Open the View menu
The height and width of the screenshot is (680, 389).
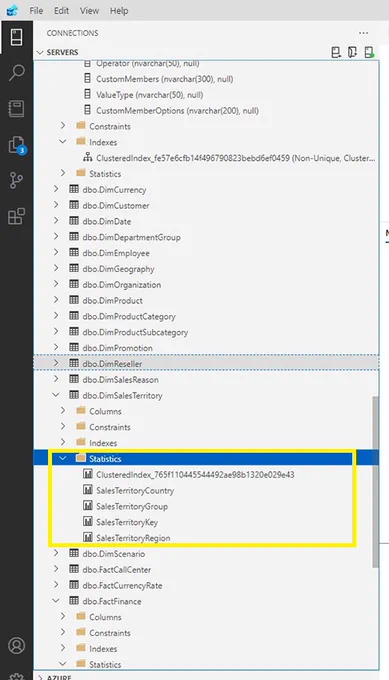(x=89, y=10)
